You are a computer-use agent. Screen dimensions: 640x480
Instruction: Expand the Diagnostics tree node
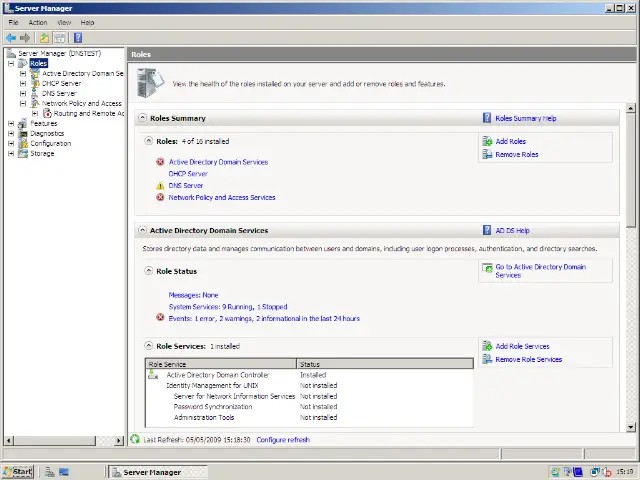11,133
